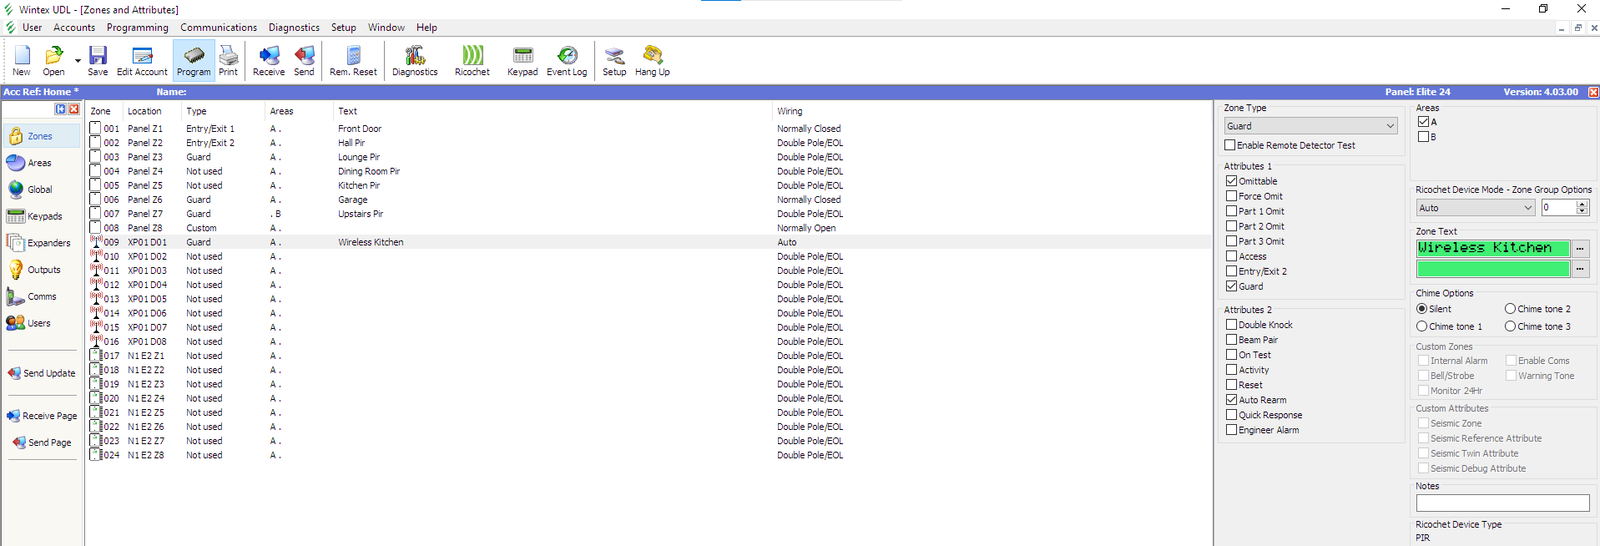
Task: Click the Hang Up icon
Action: [652, 60]
